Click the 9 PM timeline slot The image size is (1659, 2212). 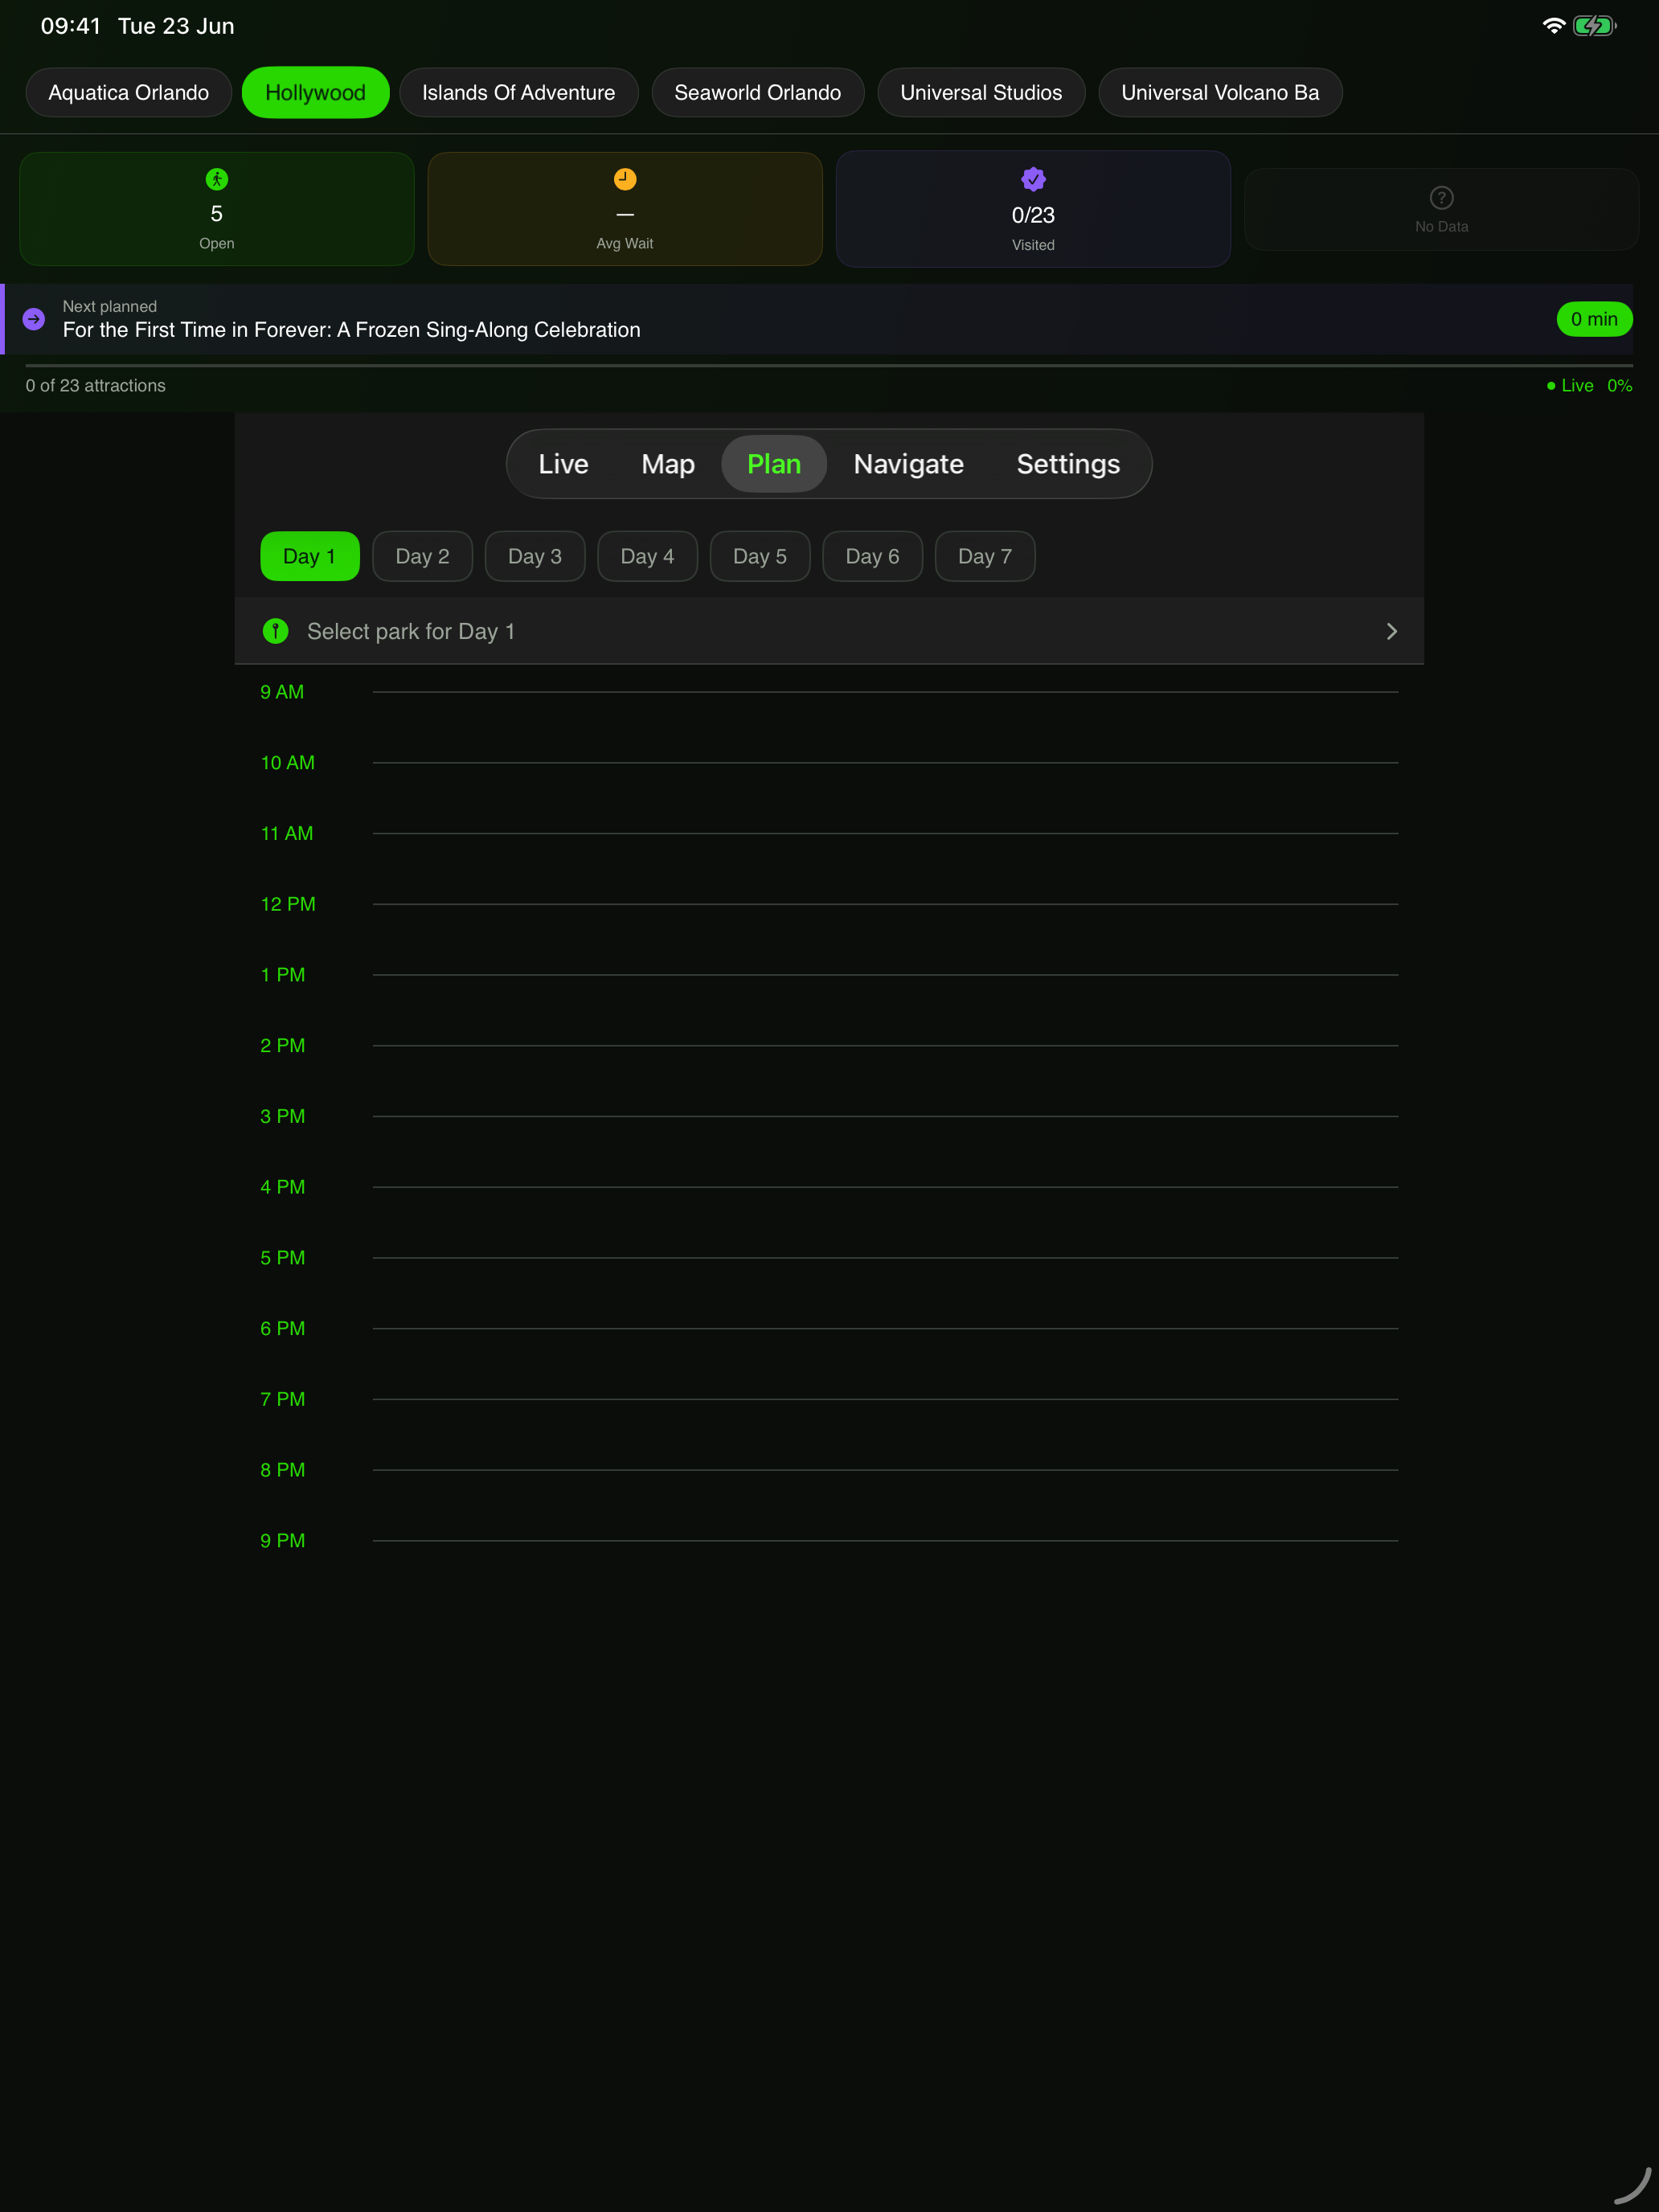[x=829, y=1541]
